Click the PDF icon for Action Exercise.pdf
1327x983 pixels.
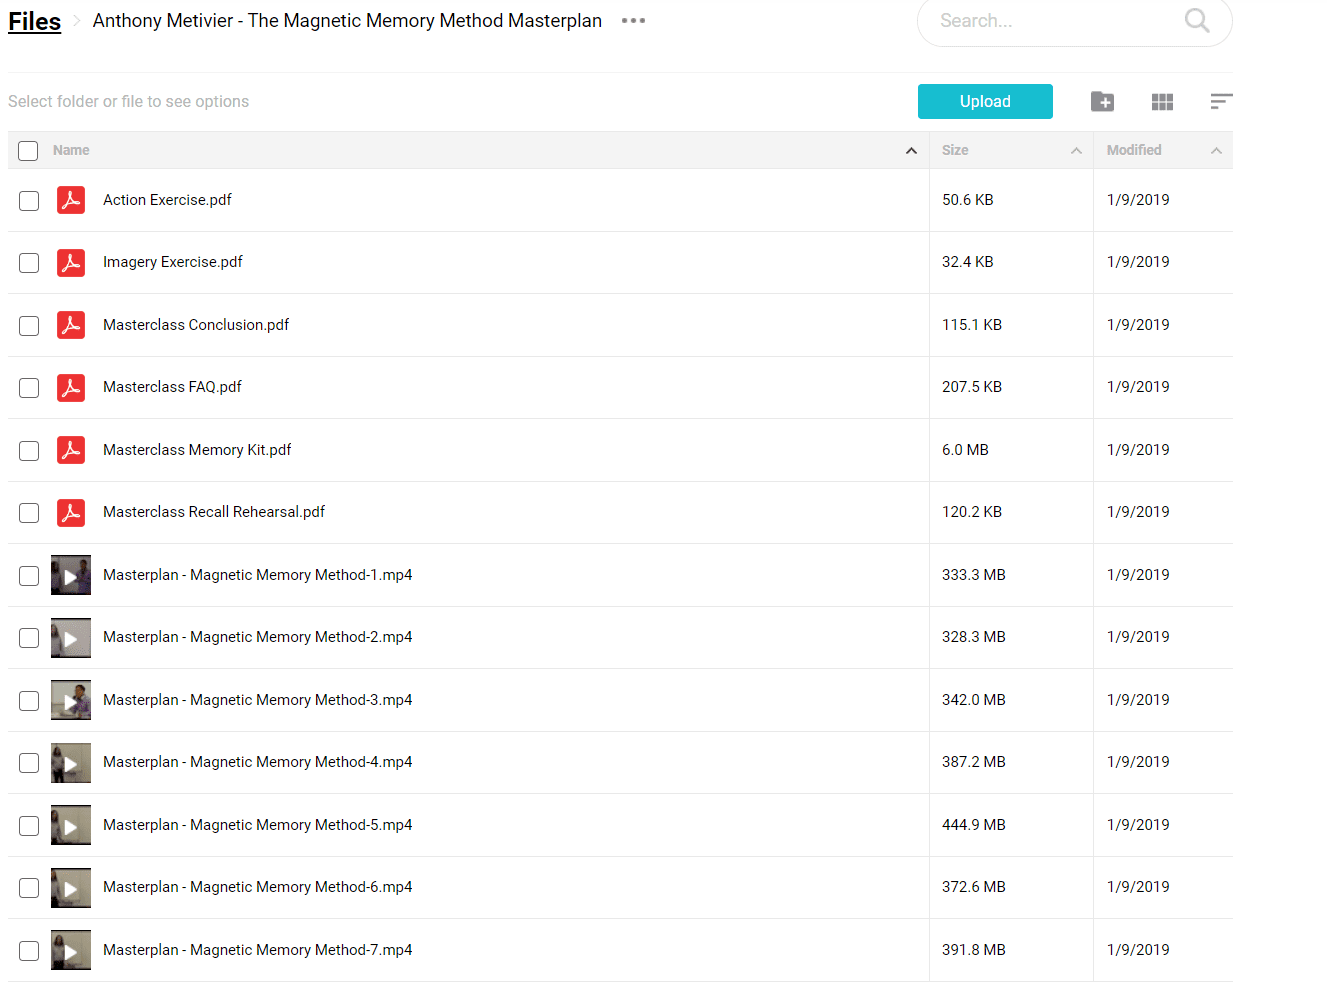click(71, 200)
